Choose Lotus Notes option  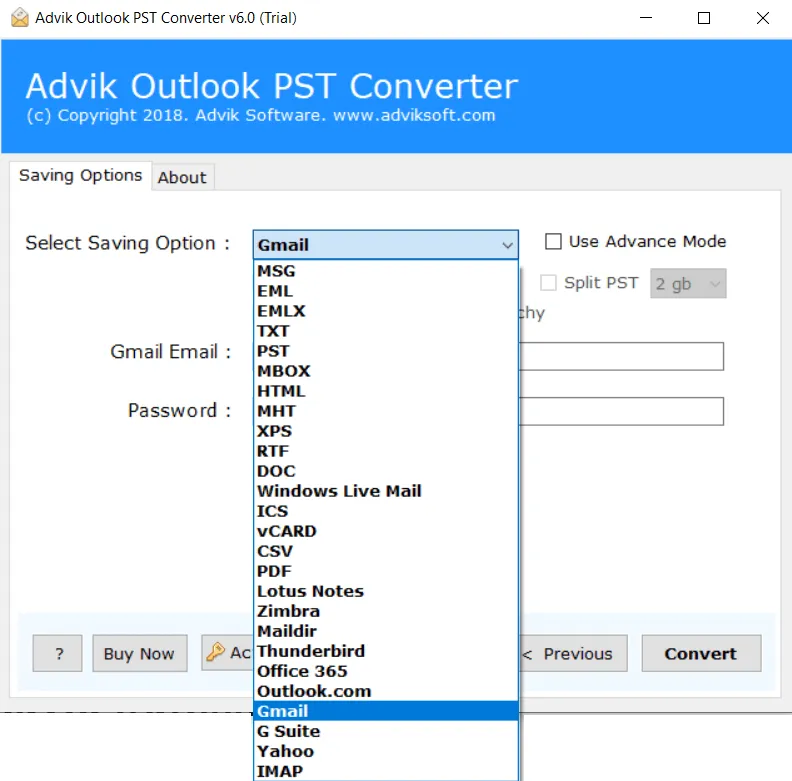pyautogui.click(x=386, y=591)
